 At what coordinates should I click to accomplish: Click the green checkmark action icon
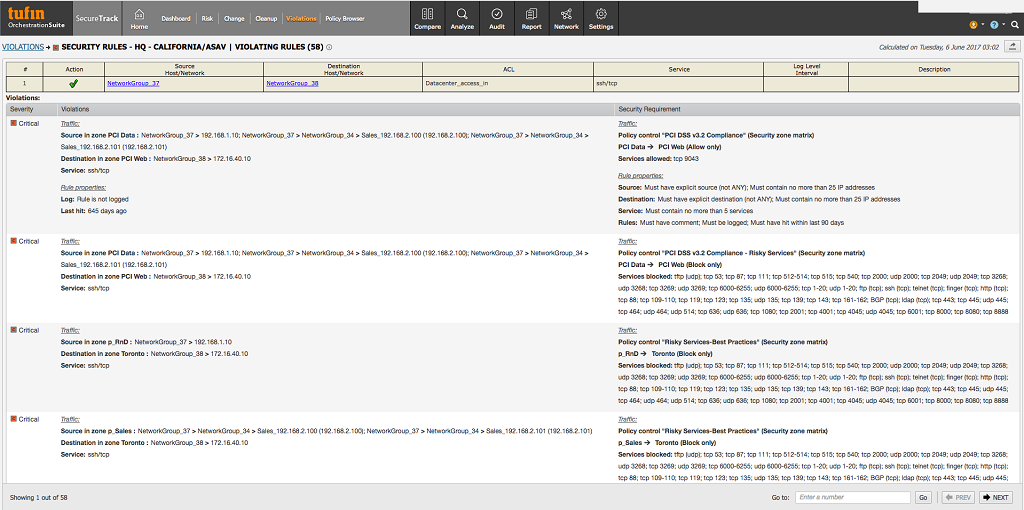click(x=74, y=84)
